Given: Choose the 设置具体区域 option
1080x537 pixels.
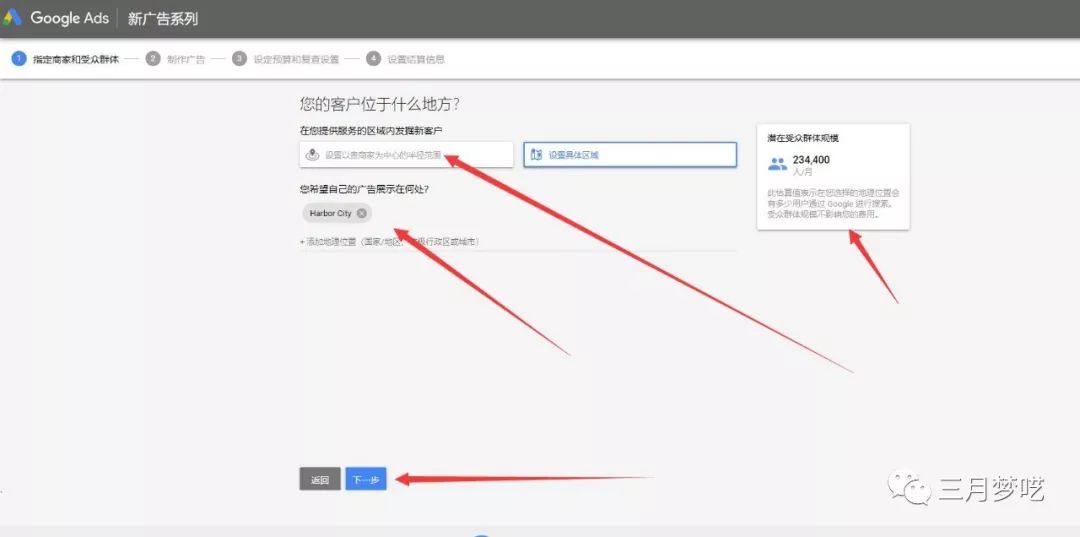Looking at the screenshot, I should pyautogui.click(x=630, y=154).
